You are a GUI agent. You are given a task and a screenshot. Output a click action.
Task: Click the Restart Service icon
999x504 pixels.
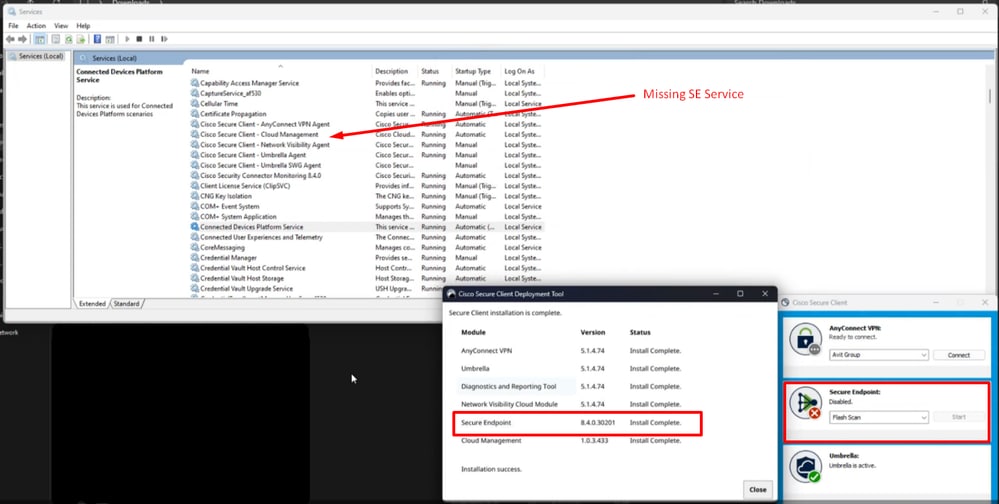pos(164,40)
